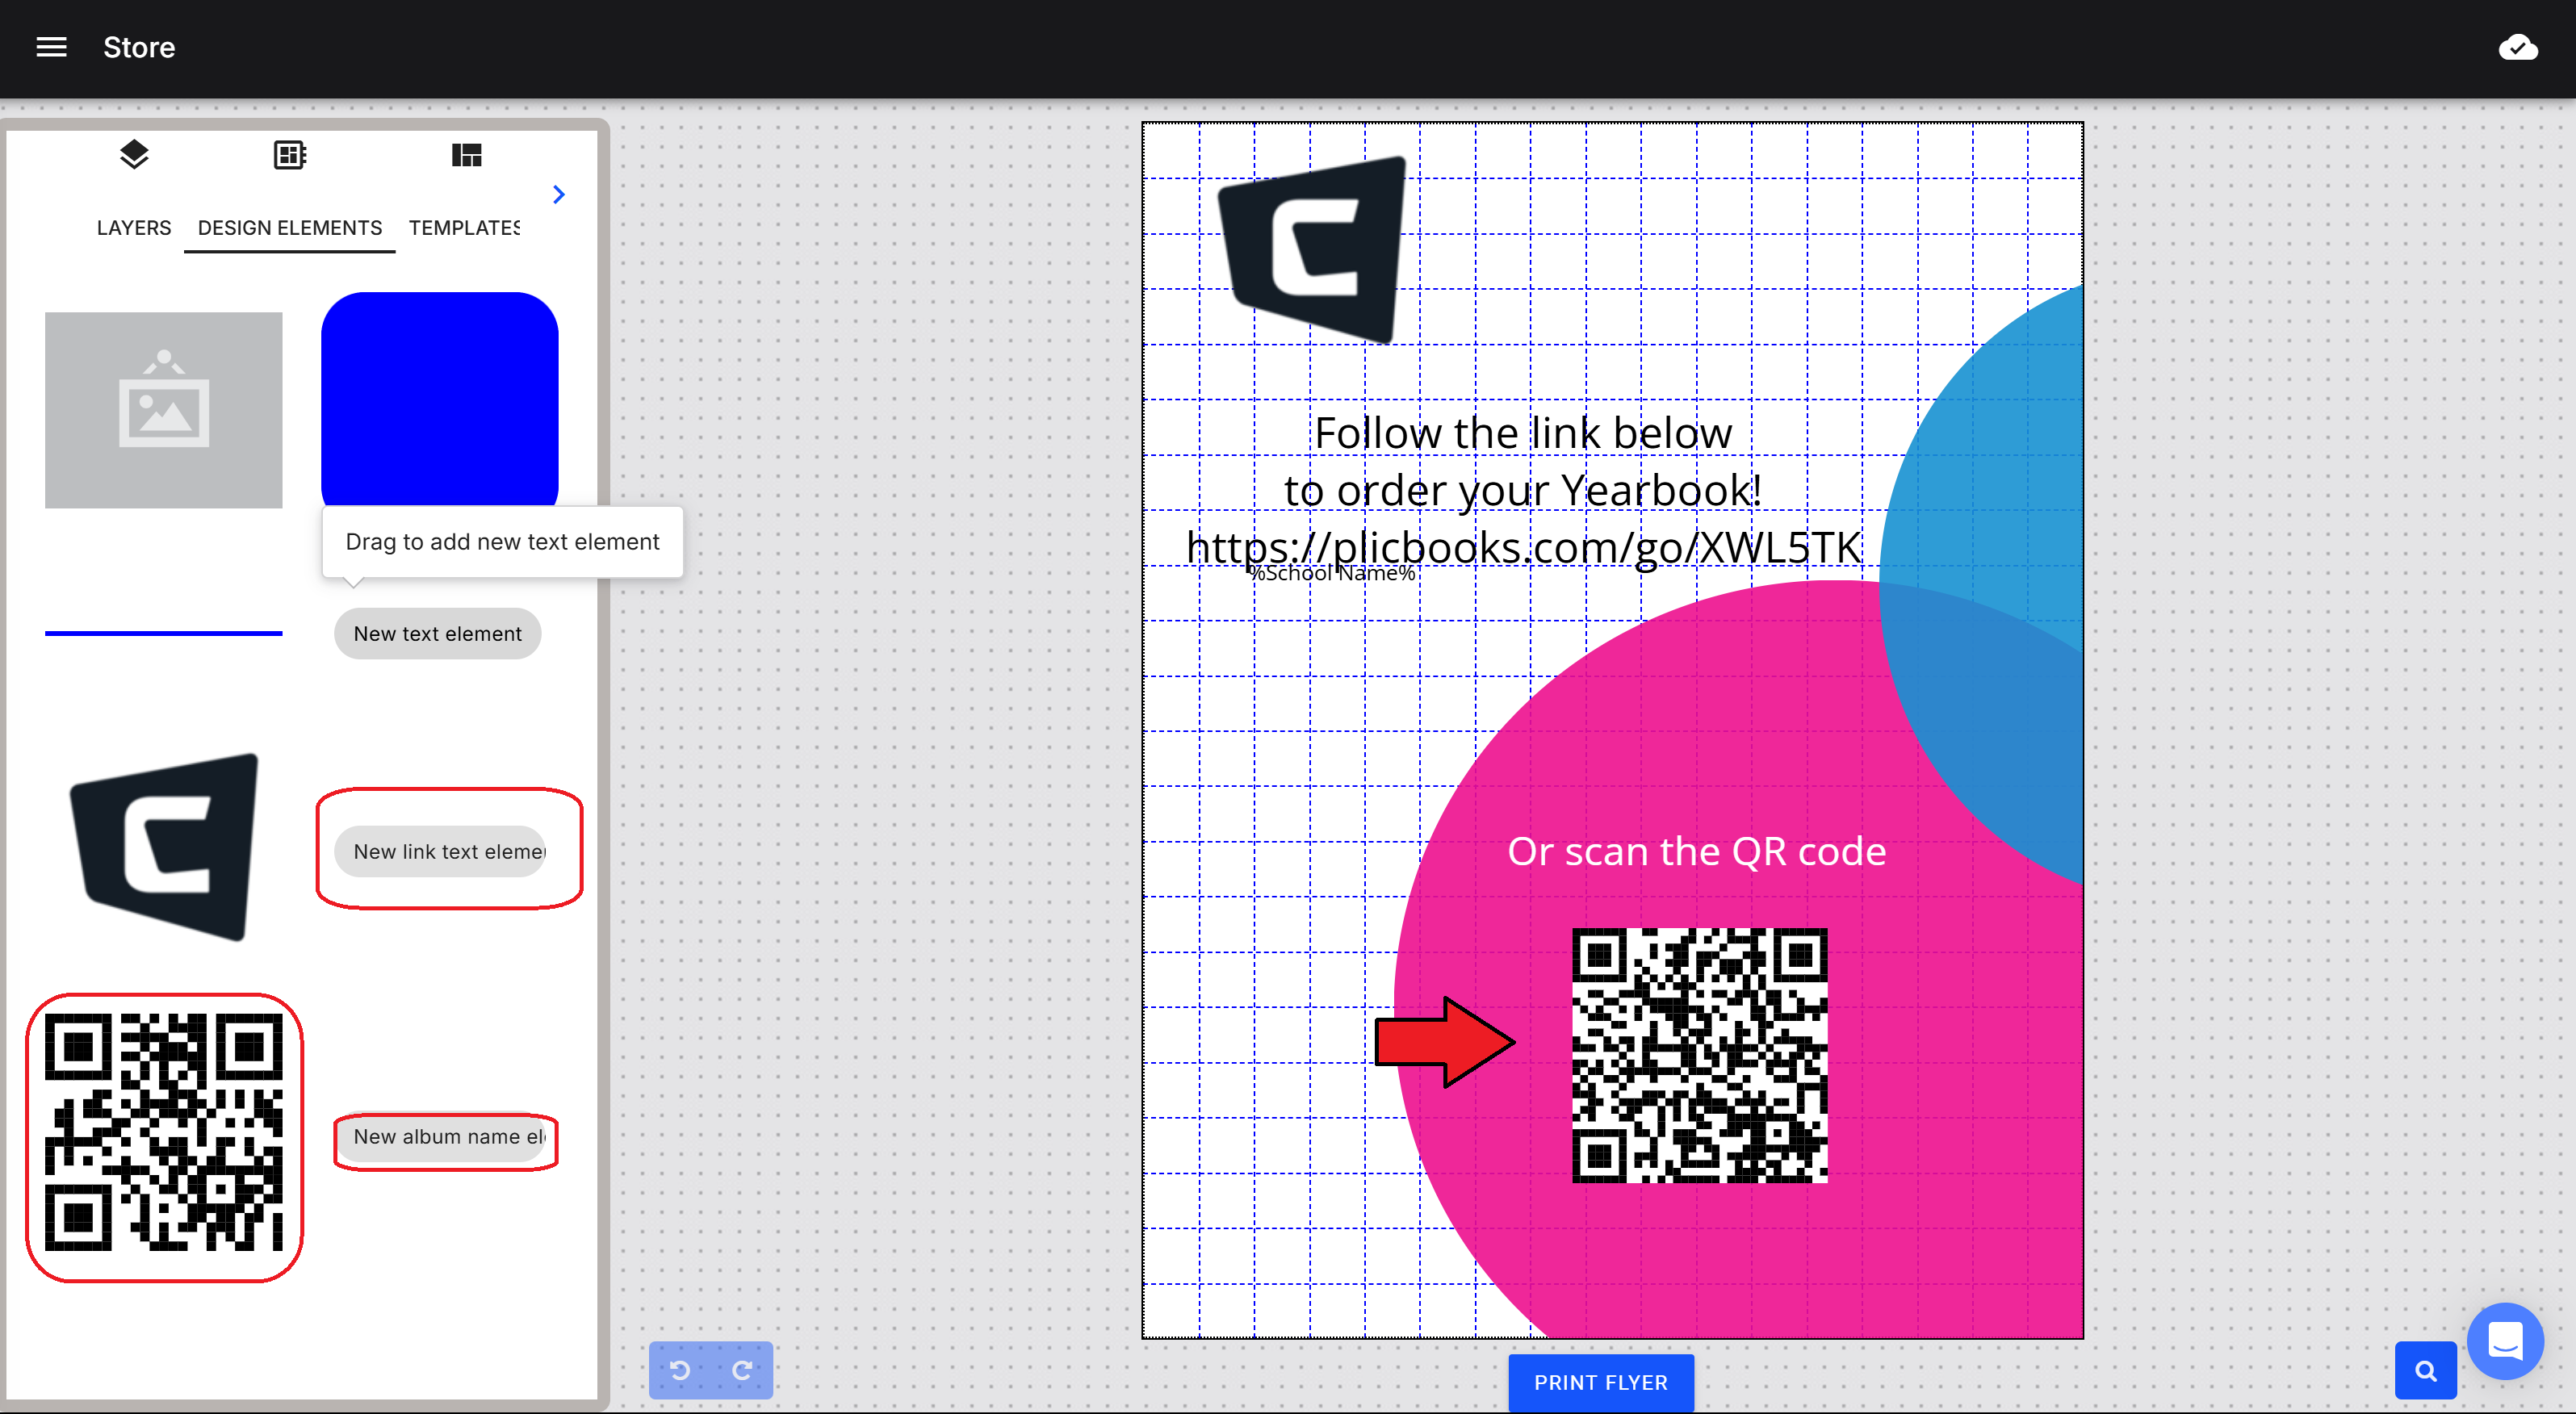
Task: Click the blue search zoom button
Action: coord(2425,1370)
